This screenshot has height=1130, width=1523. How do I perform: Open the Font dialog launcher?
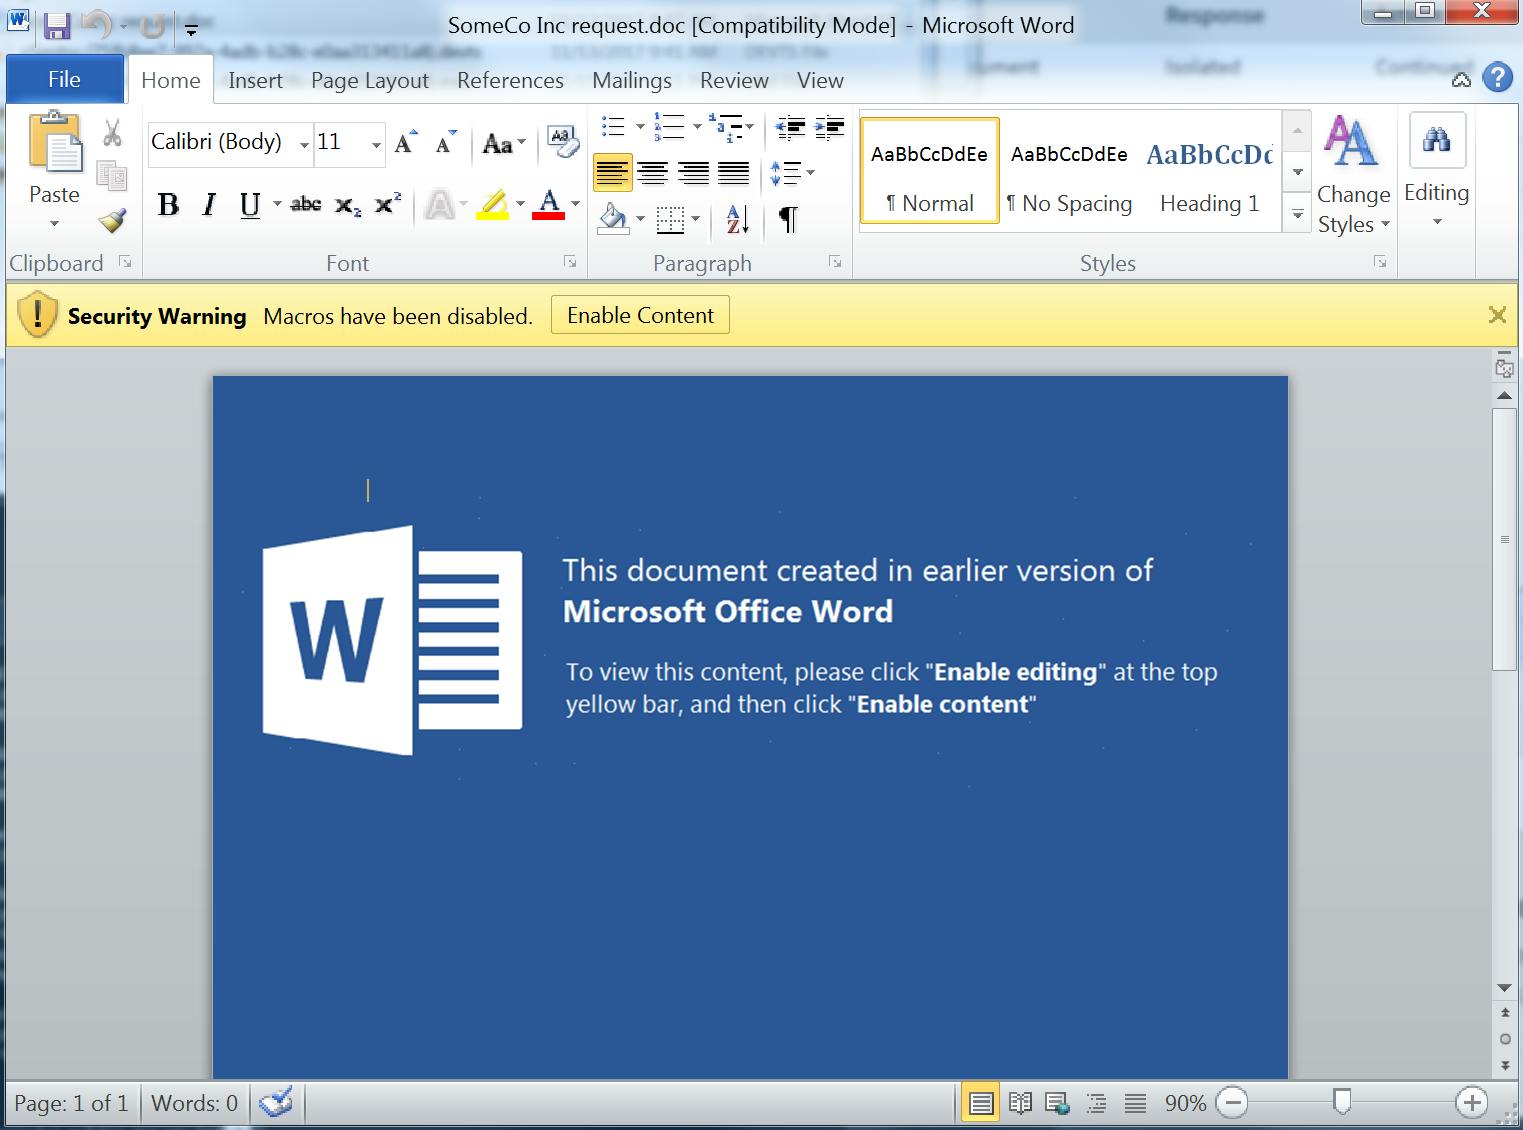[x=570, y=262]
